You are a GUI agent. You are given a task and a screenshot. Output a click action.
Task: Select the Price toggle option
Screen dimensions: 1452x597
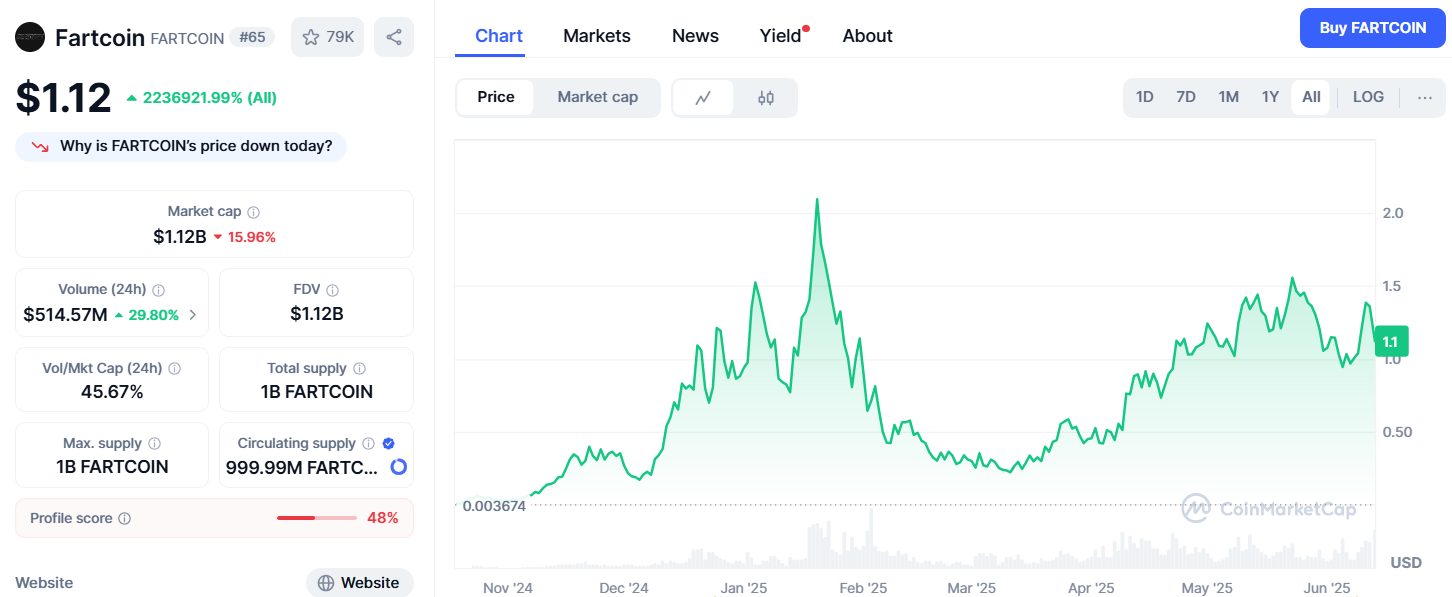pyautogui.click(x=496, y=97)
